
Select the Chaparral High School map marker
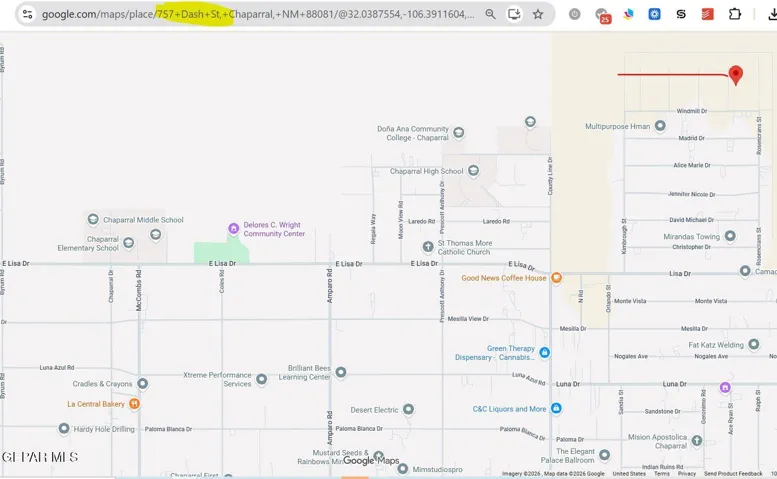click(x=473, y=171)
